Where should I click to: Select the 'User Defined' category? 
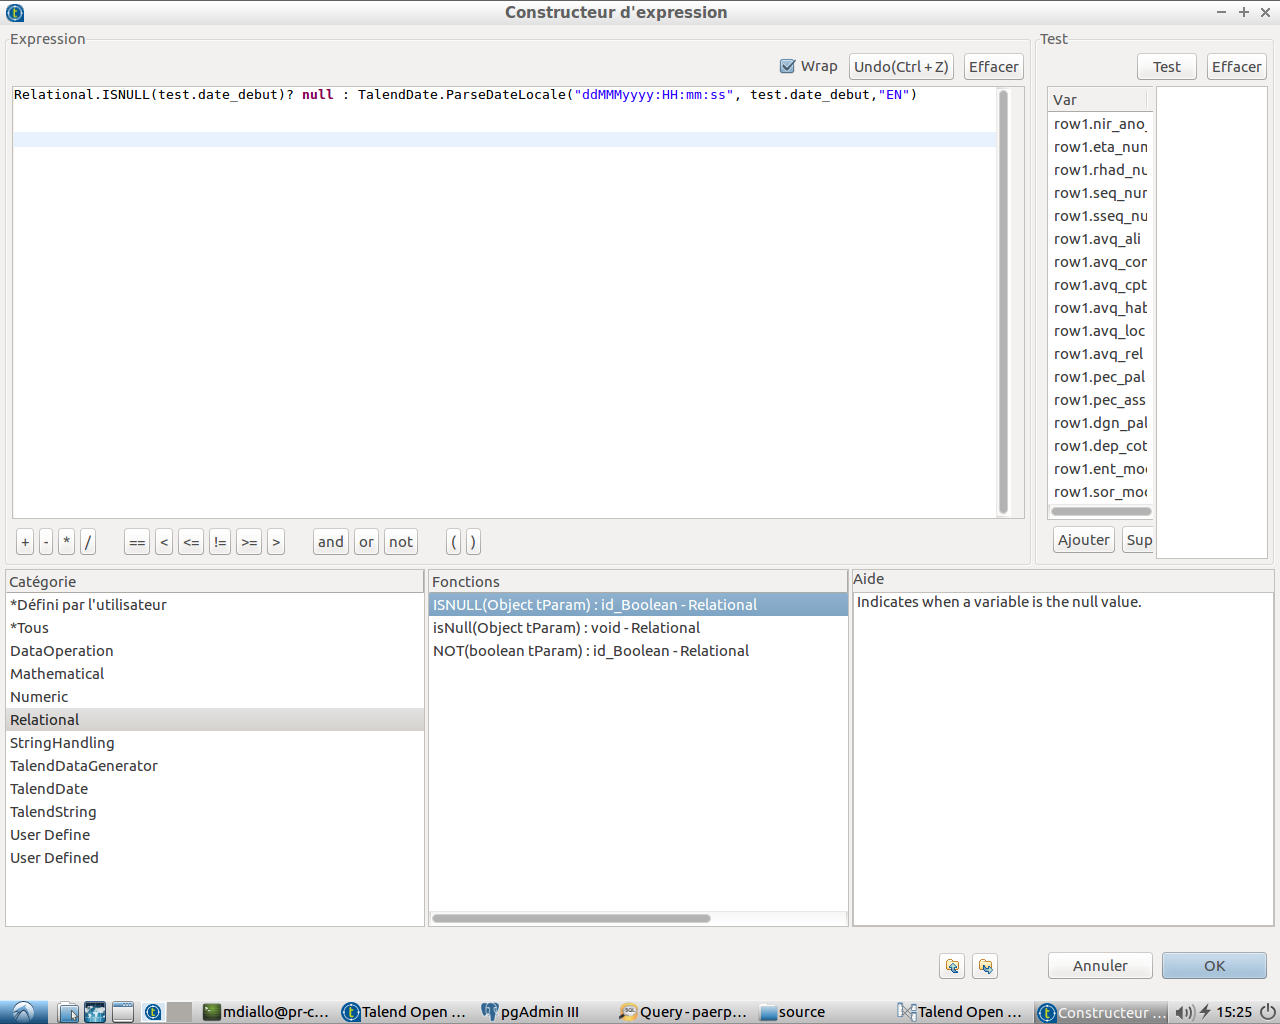click(215, 858)
